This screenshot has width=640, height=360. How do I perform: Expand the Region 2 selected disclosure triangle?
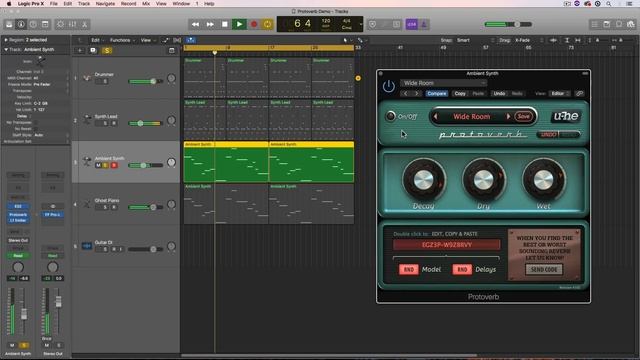point(6,40)
